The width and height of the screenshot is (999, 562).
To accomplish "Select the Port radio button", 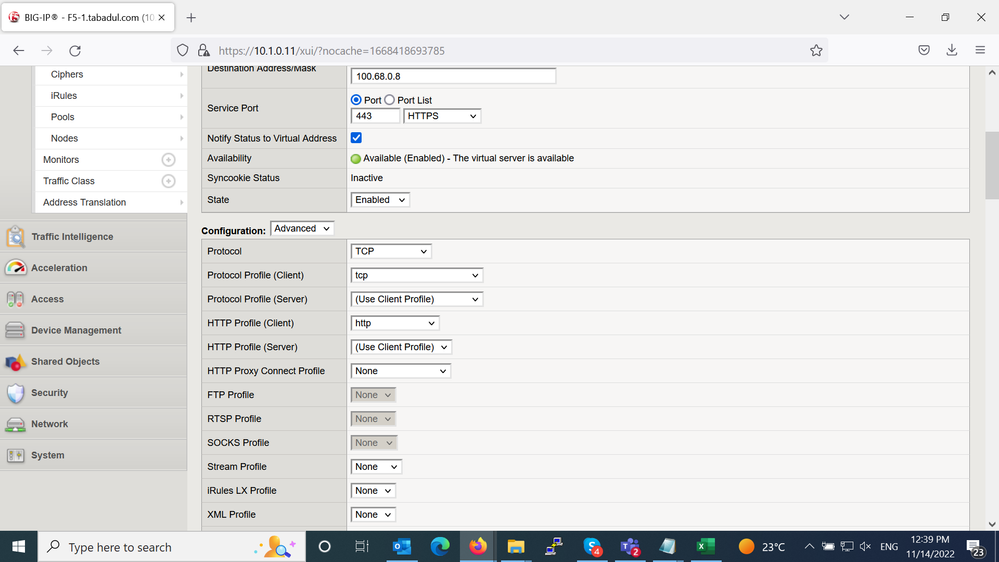I will [357, 100].
